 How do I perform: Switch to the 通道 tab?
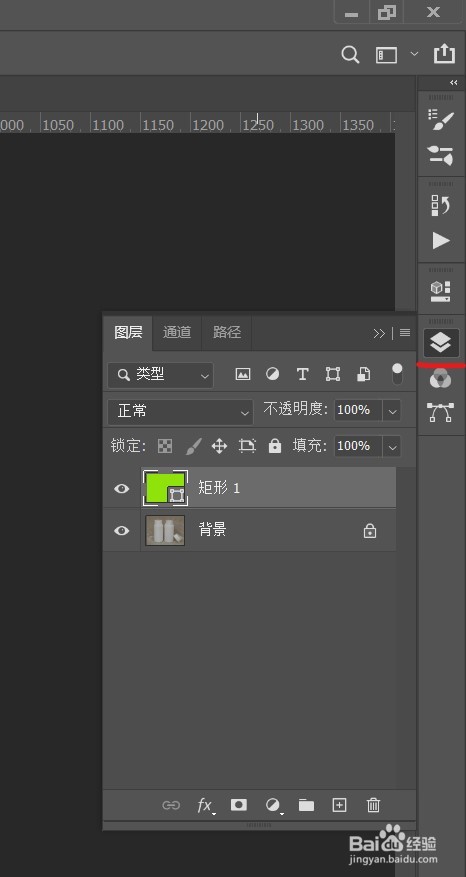tap(177, 332)
